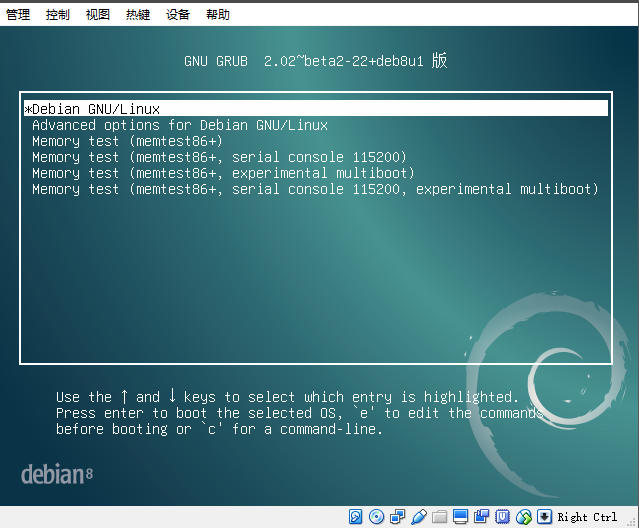This screenshot has height=528, width=639.
Task: Select the Memory test (memtest86+) entry
Action: [x=127, y=141]
